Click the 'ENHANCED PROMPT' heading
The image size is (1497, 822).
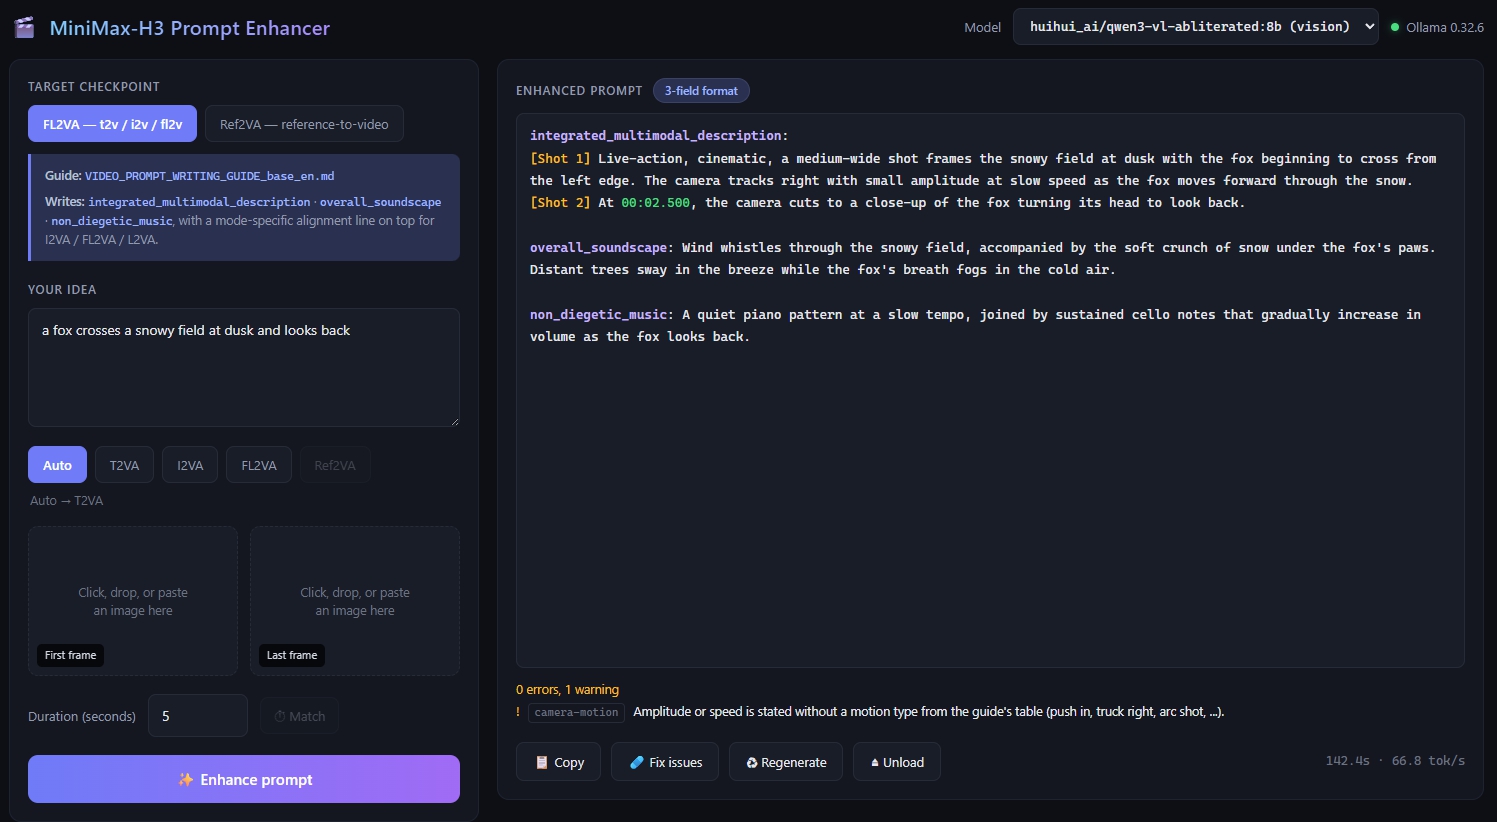pyautogui.click(x=579, y=90)
